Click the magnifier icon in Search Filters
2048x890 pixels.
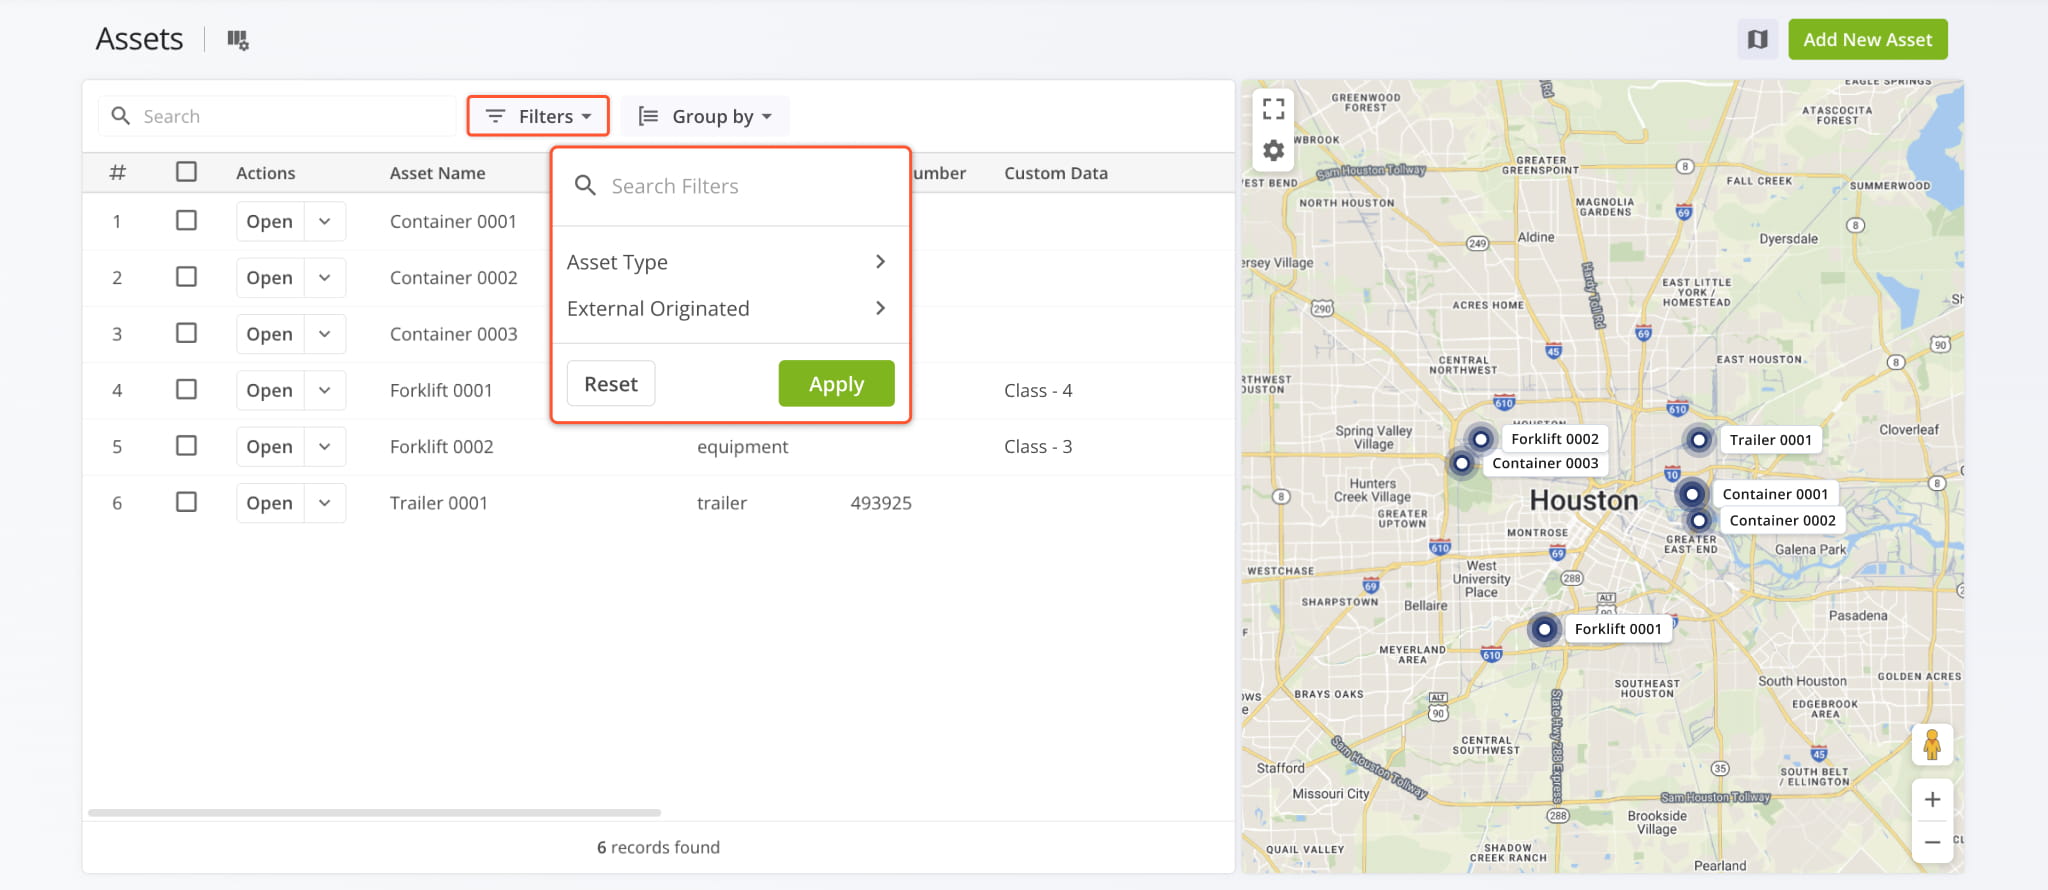pyautogui.click(x=586, y=186)
